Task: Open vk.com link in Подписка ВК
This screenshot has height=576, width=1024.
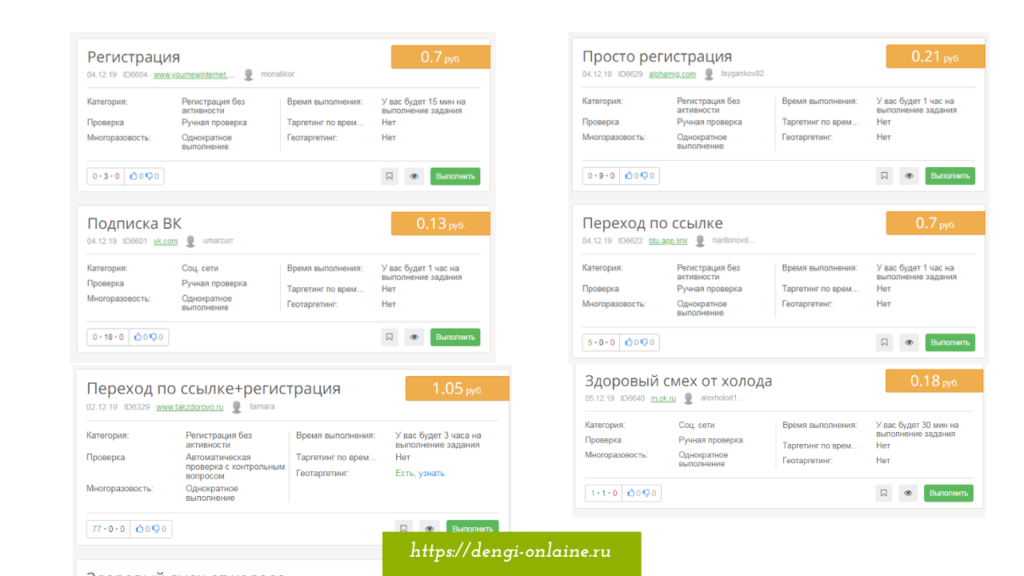Action: point(165,241)
